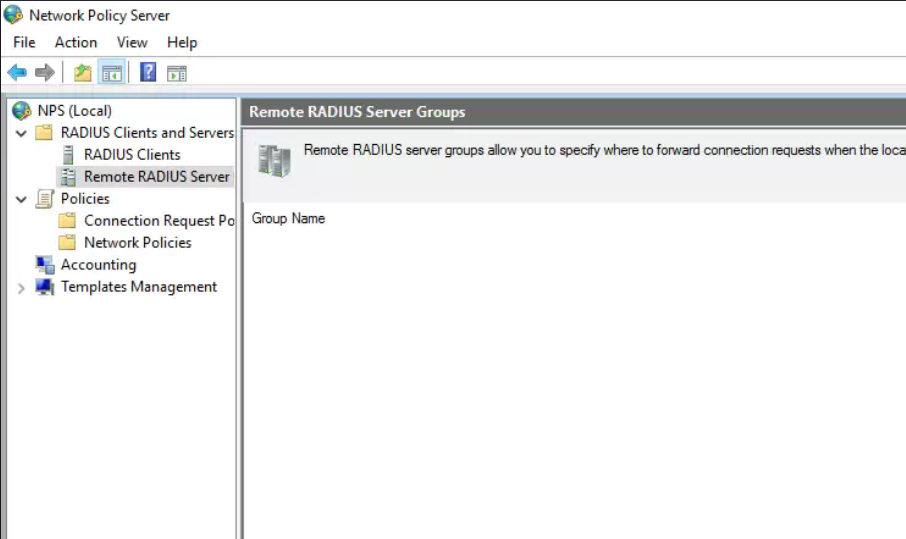Click the Up one level folder icon

coord(83,73)
